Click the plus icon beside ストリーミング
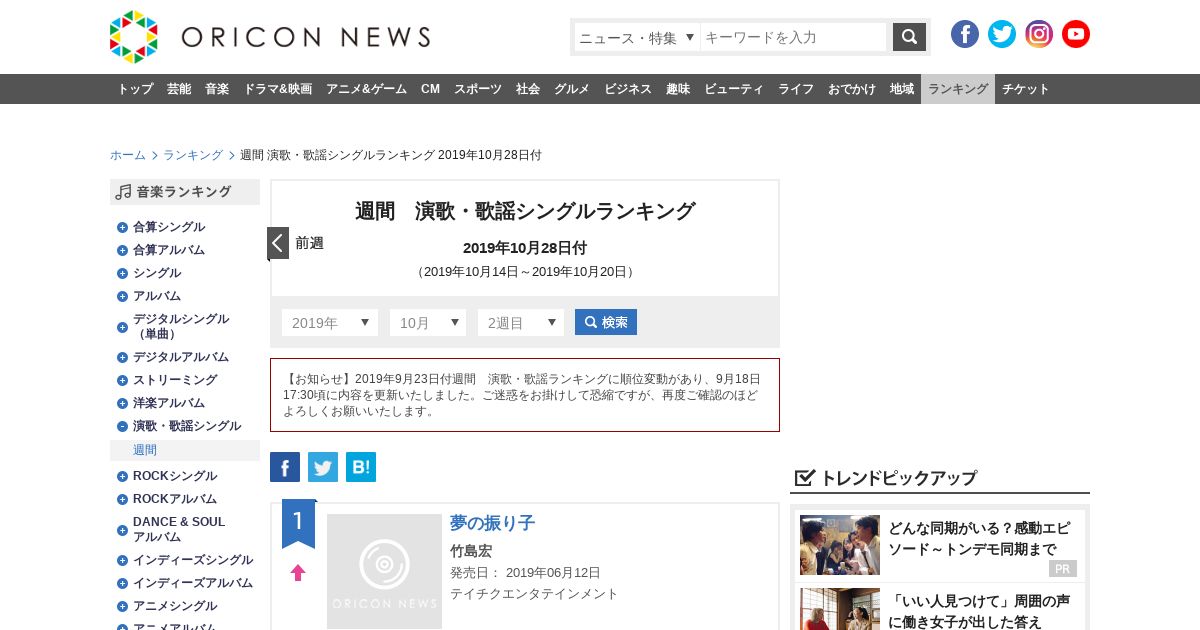The width and height of the screenshot is (1200, 630). pos(122,380)
